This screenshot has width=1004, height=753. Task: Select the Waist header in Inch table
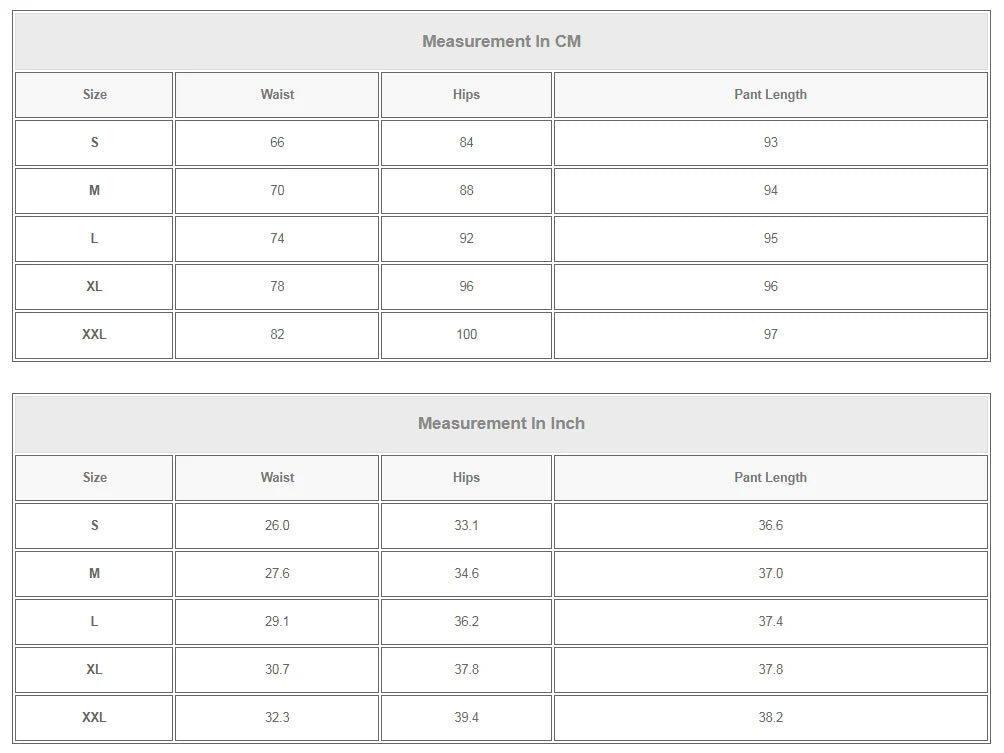[277, 477]
